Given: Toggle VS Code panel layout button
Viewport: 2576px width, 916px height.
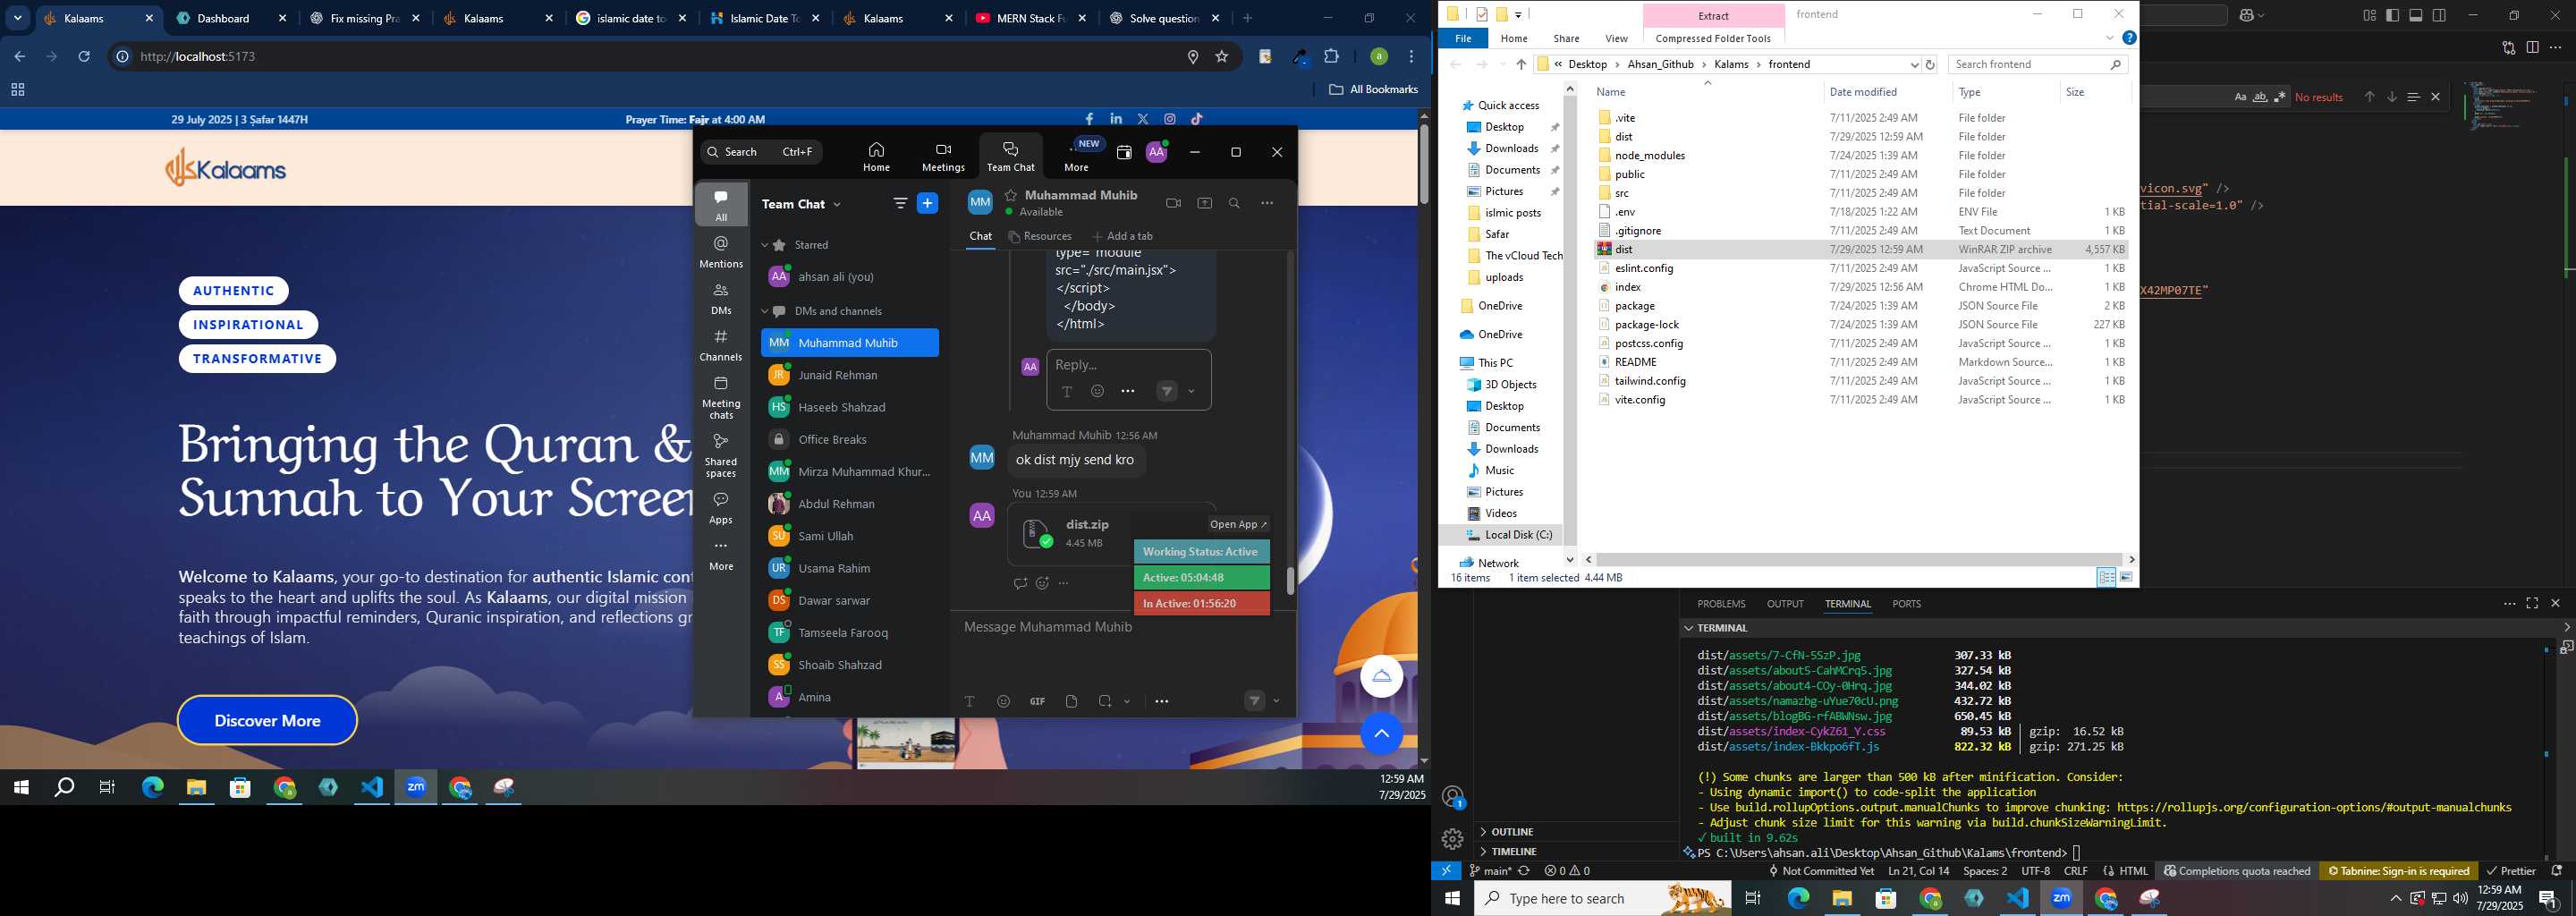Looking at the screenshot, I should tap(2415, 15).
